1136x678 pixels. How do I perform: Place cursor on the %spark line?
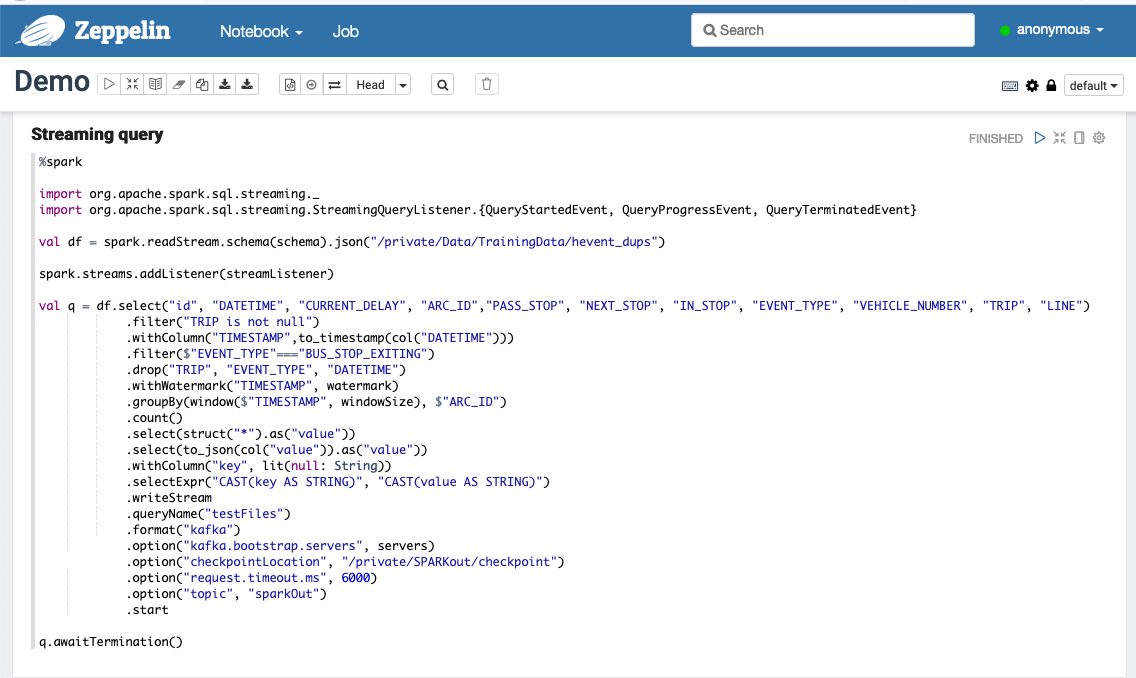pos(61,162)
